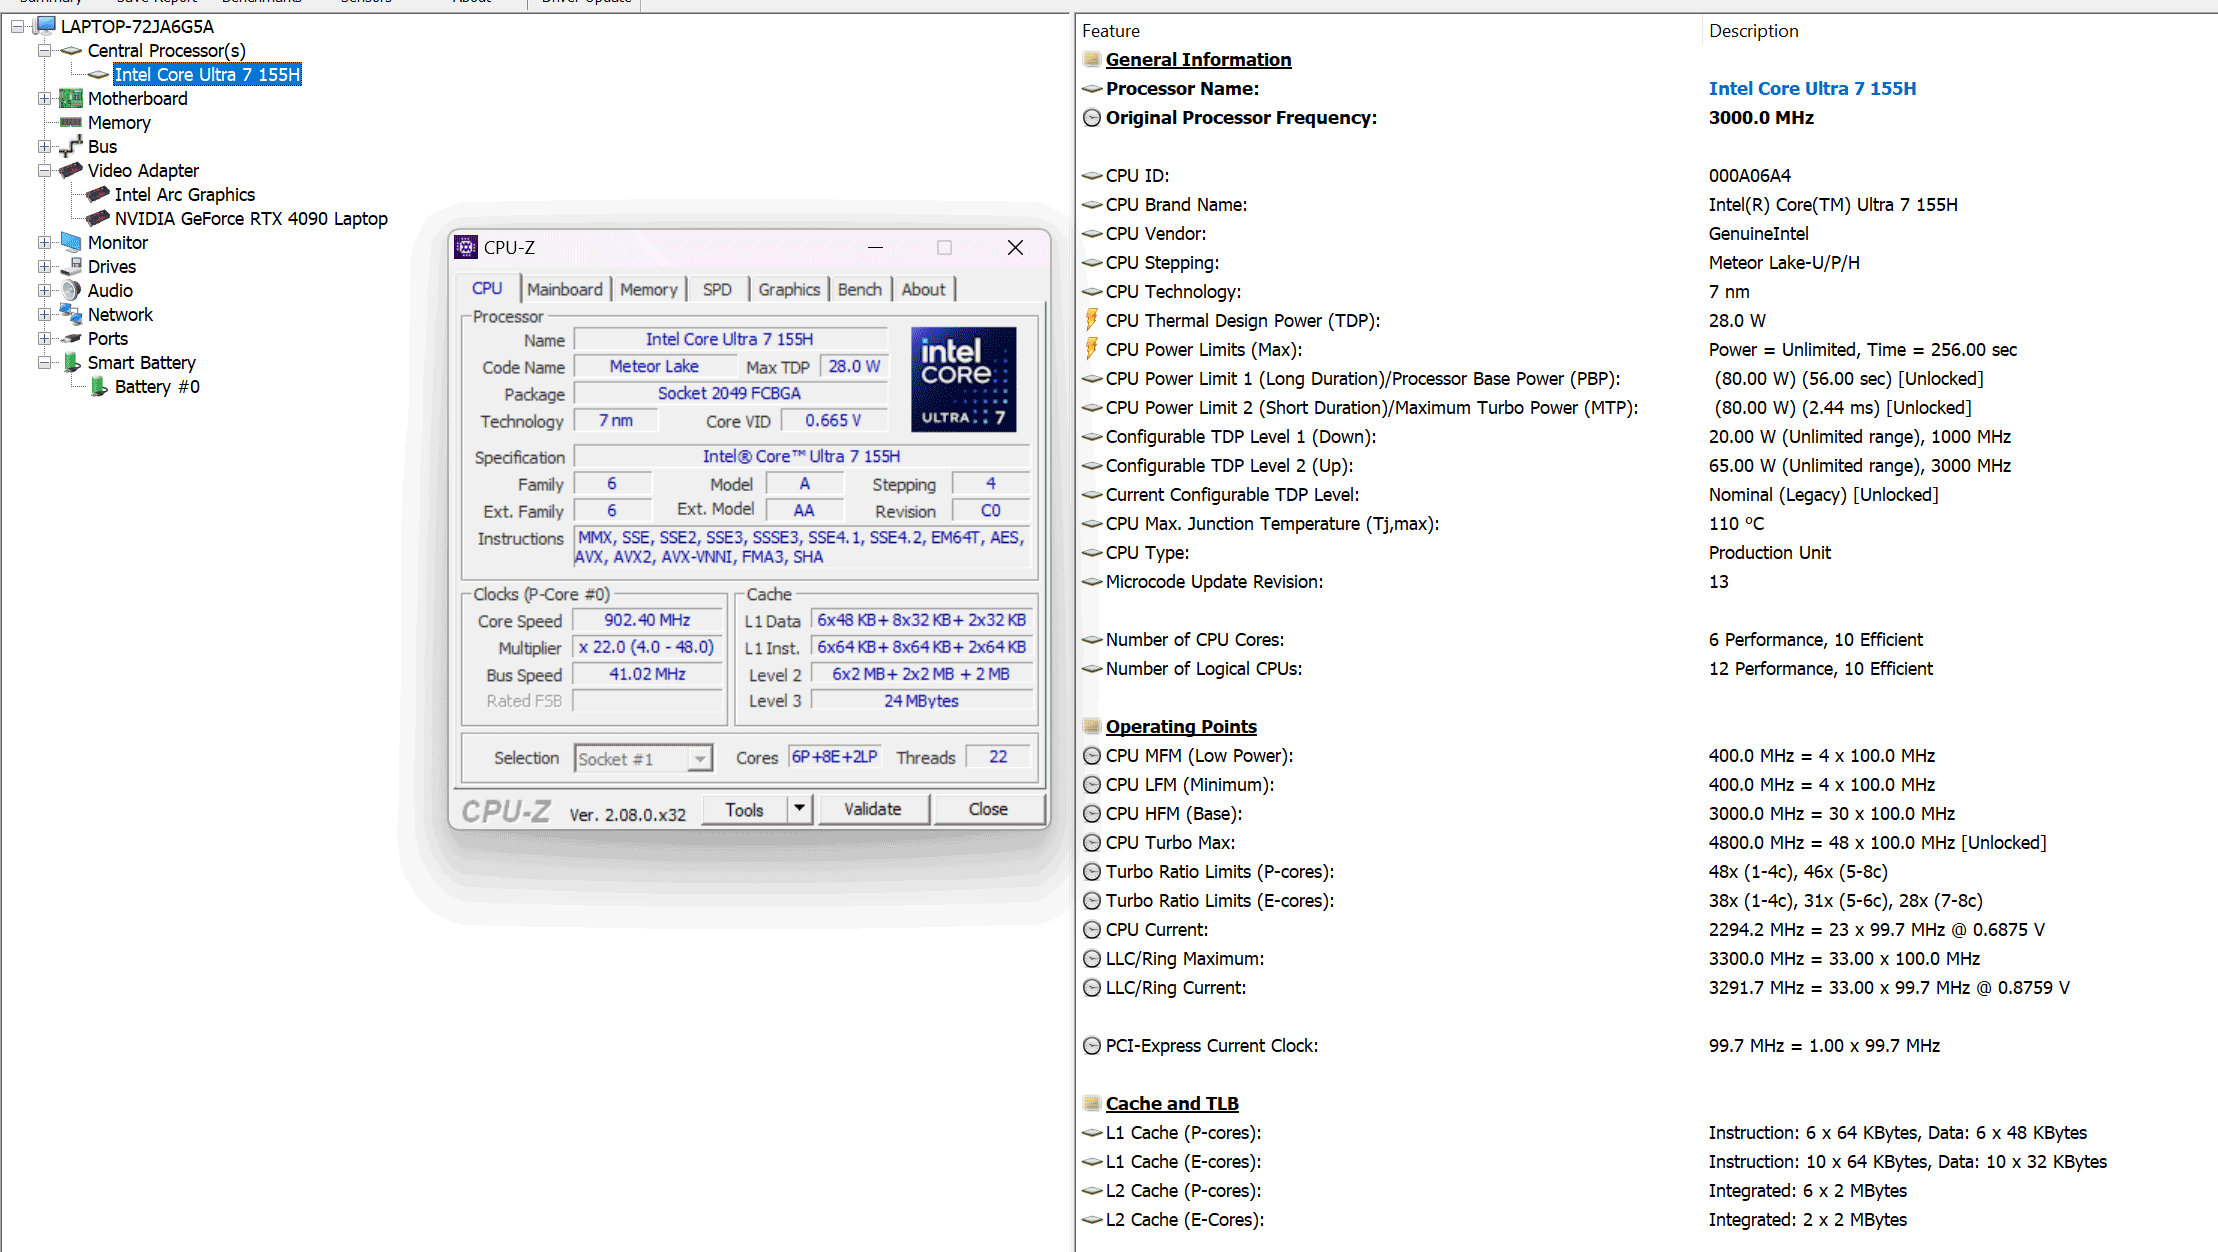The image size is (2218, 1252).
Task: Click the Core VID 0.665 V field
Action: click(x=834, y=421)
